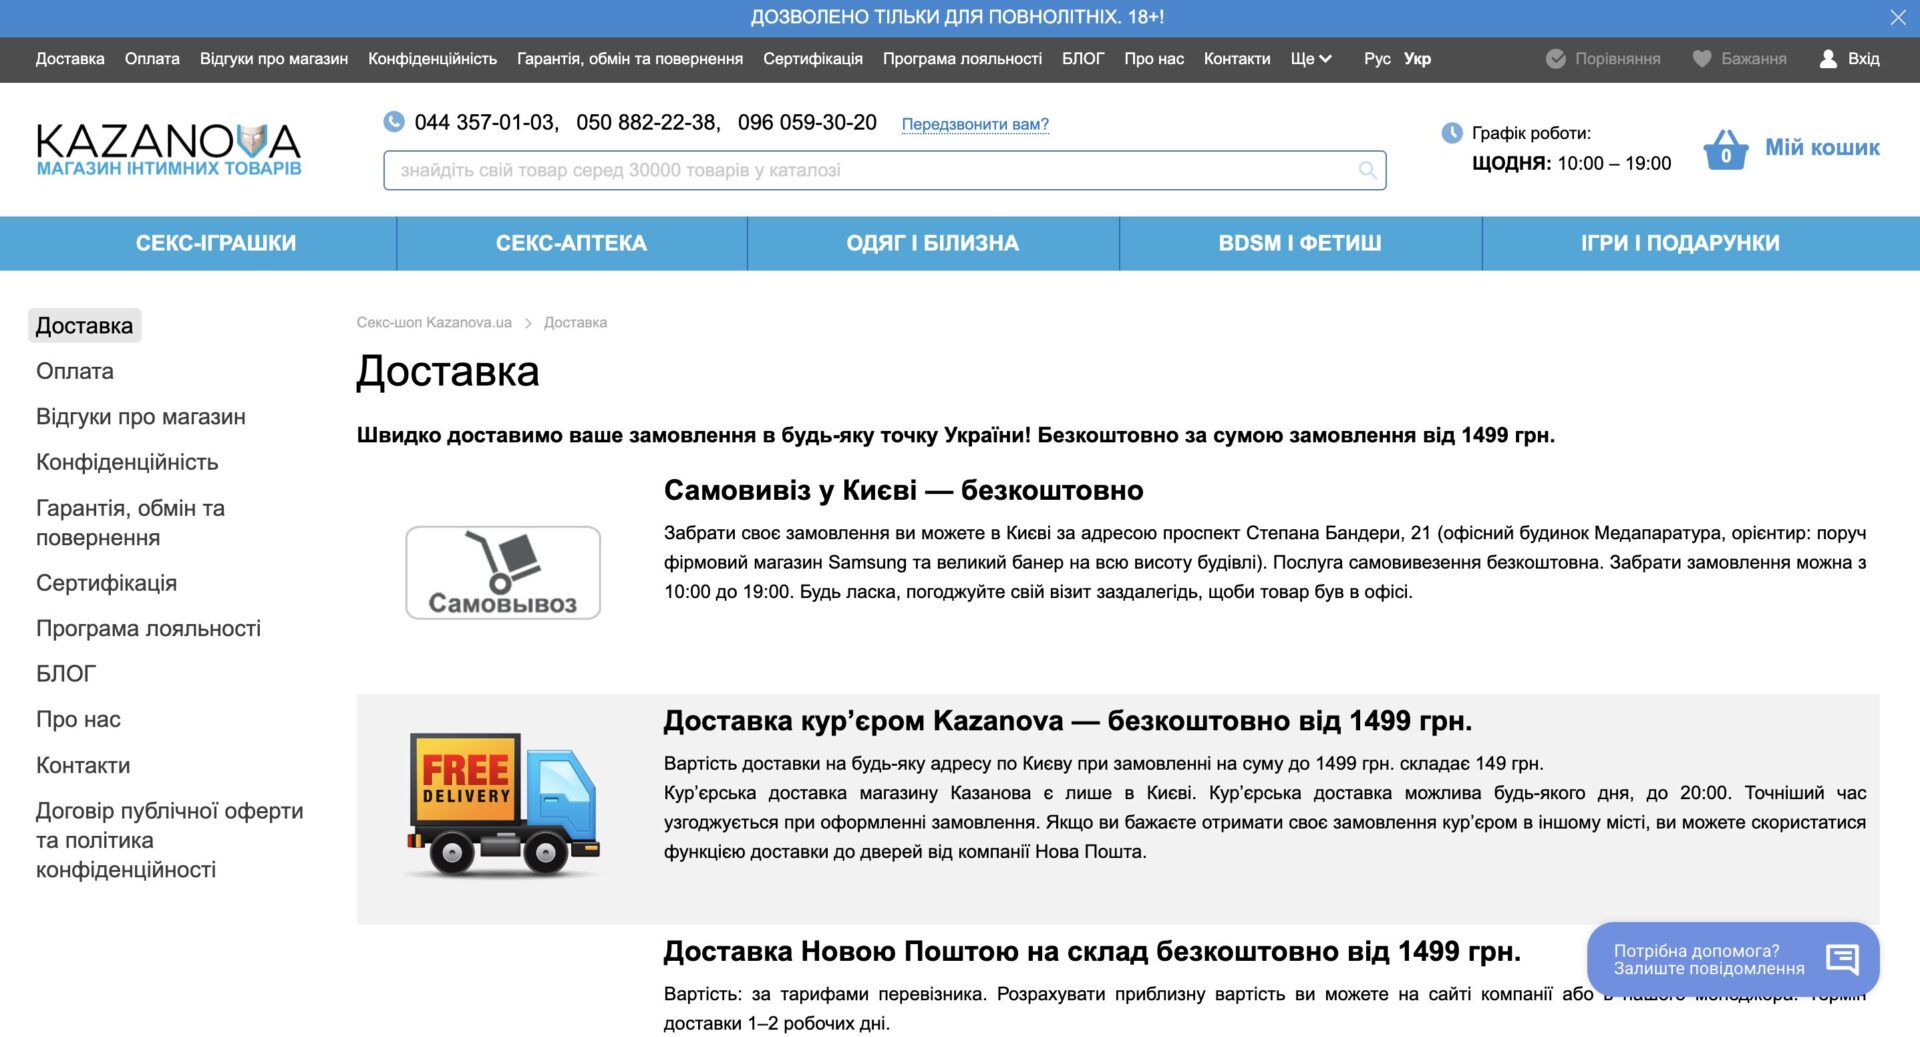
Task: Click the Порівняння checkmark icon
Action: coord(1555,59)
